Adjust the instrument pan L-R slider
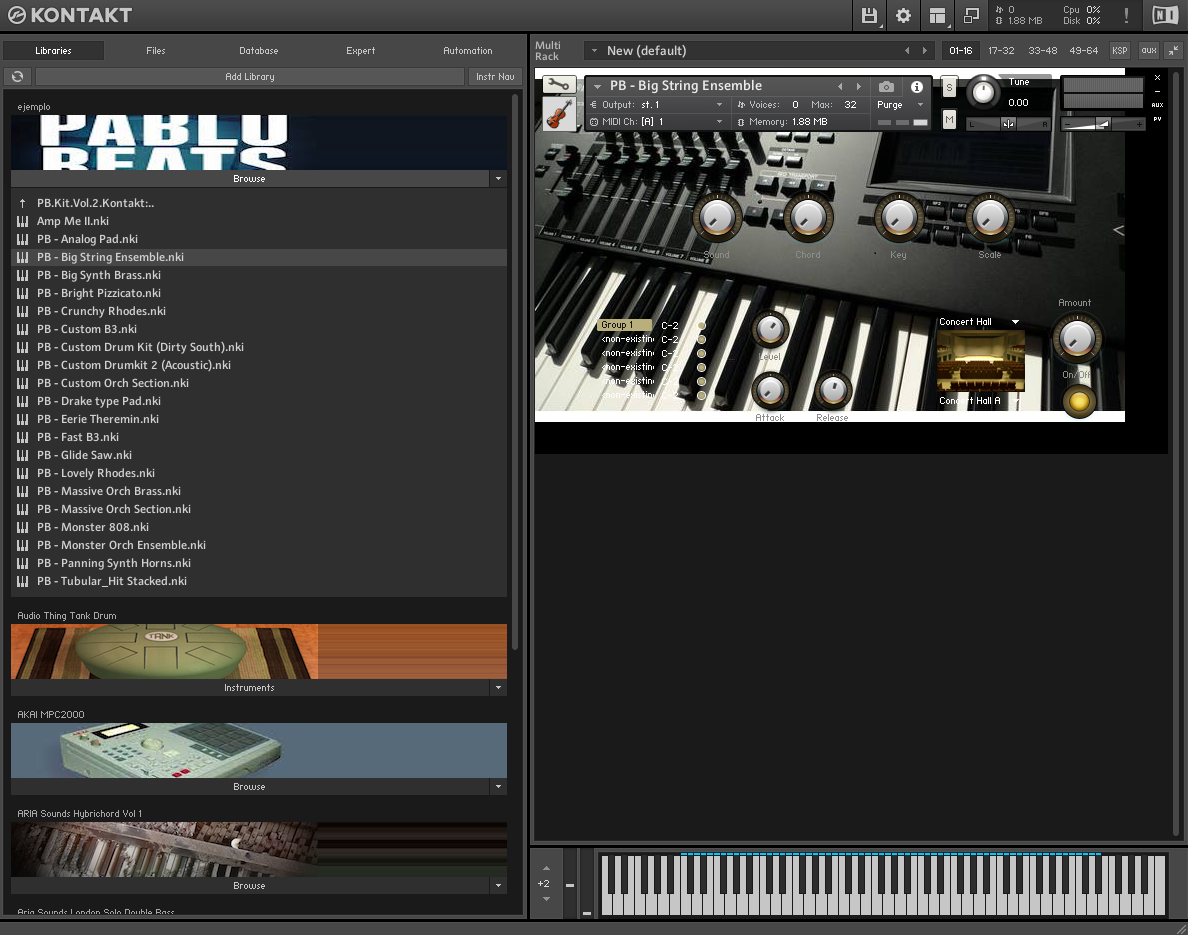This screenshot has width=1188, height=935. [1008, 124]
